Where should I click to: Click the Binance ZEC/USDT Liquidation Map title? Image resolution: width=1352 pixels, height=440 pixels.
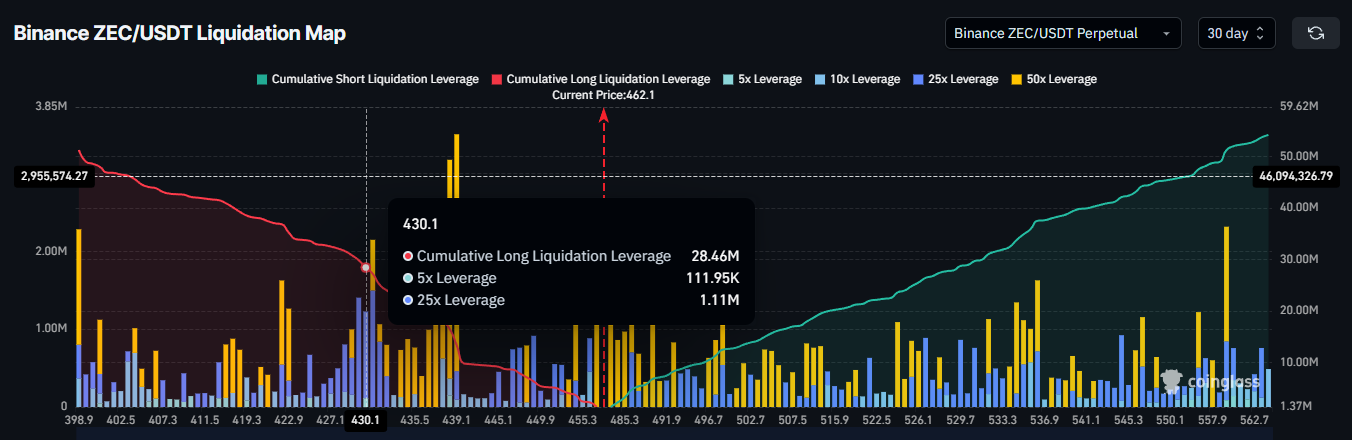(180, 33)
